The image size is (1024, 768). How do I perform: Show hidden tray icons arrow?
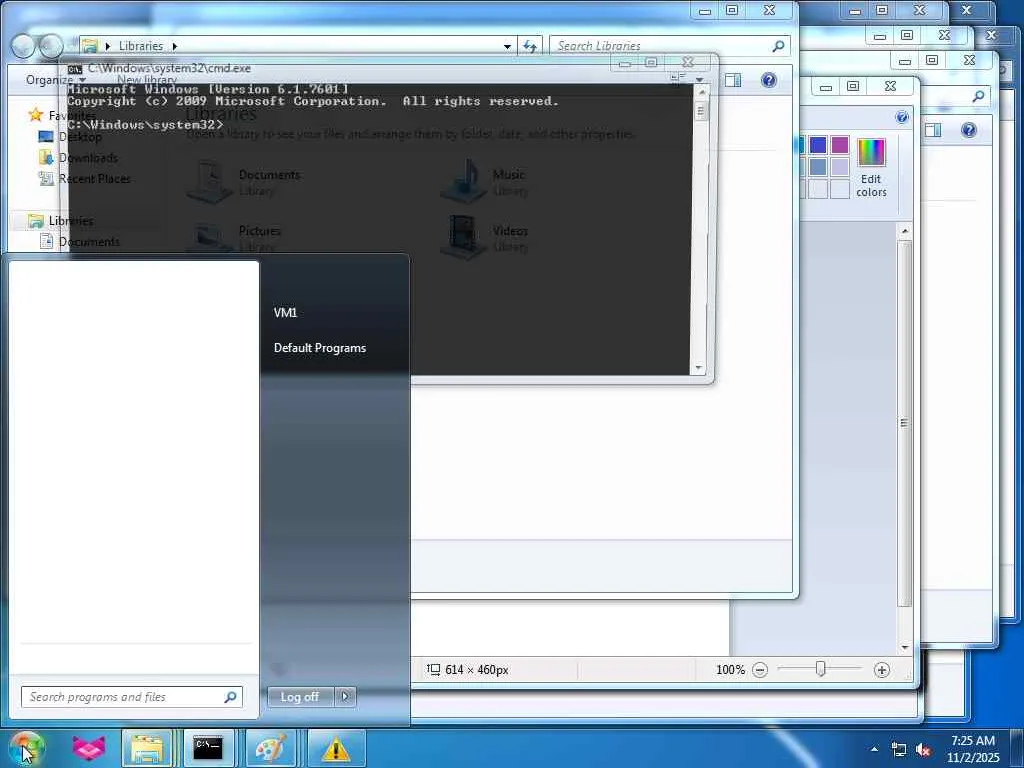click(x=874, y=749)
